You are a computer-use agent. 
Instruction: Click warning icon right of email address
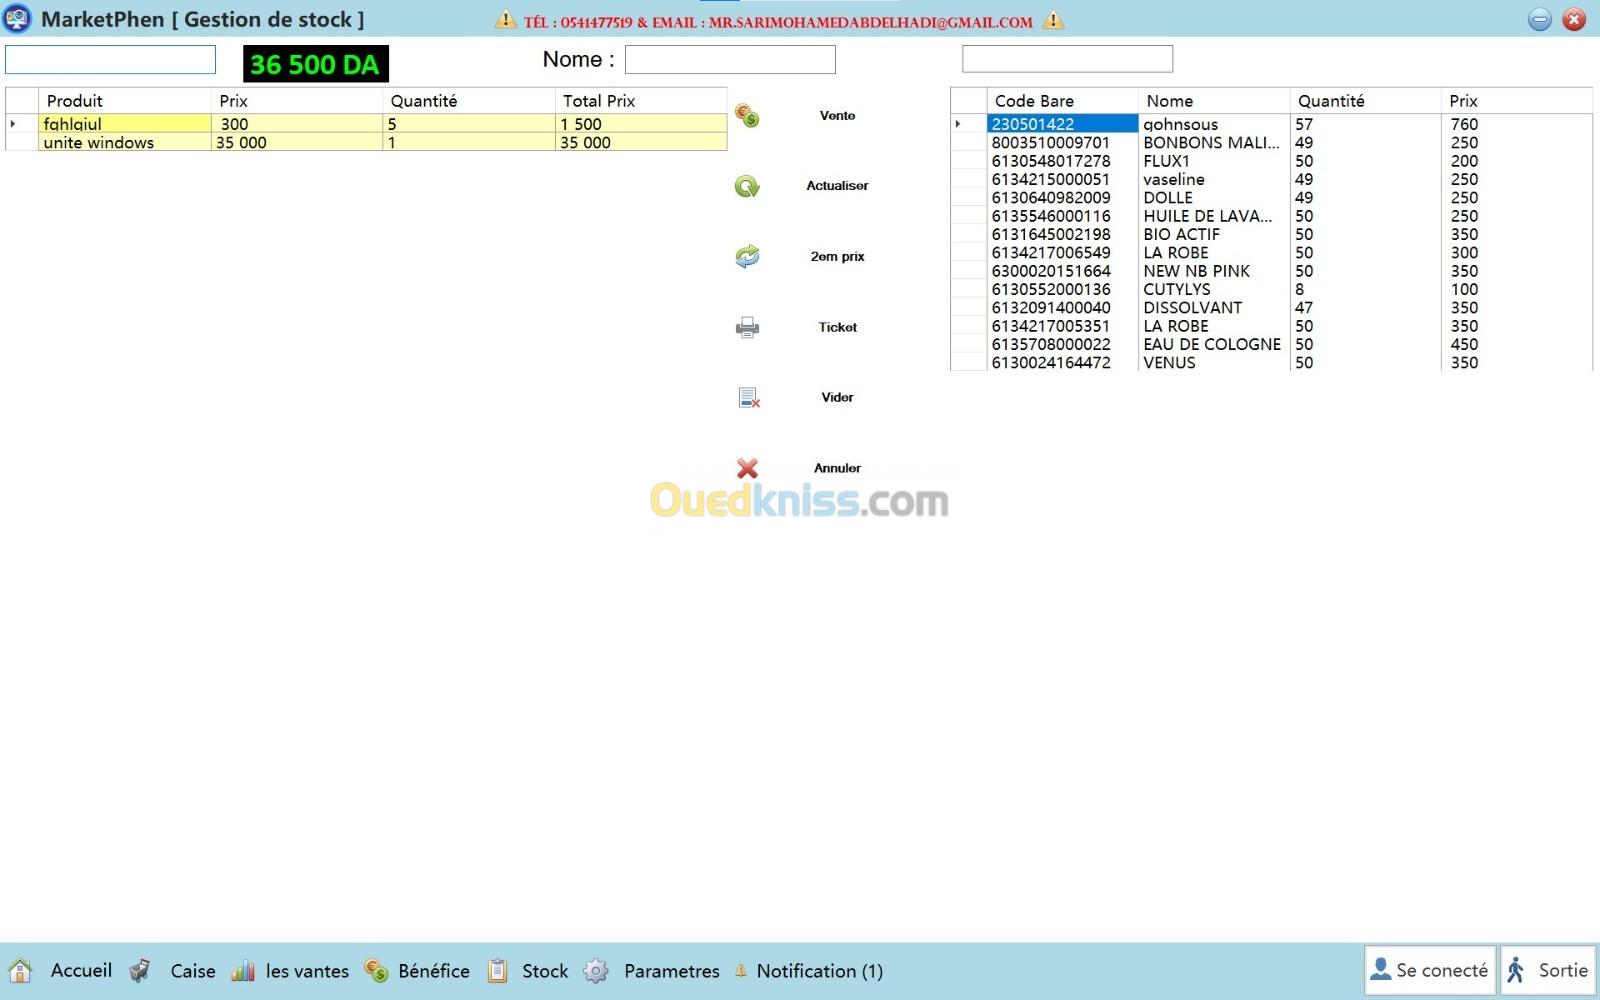pyautogui.click(x=1053, y=20)
